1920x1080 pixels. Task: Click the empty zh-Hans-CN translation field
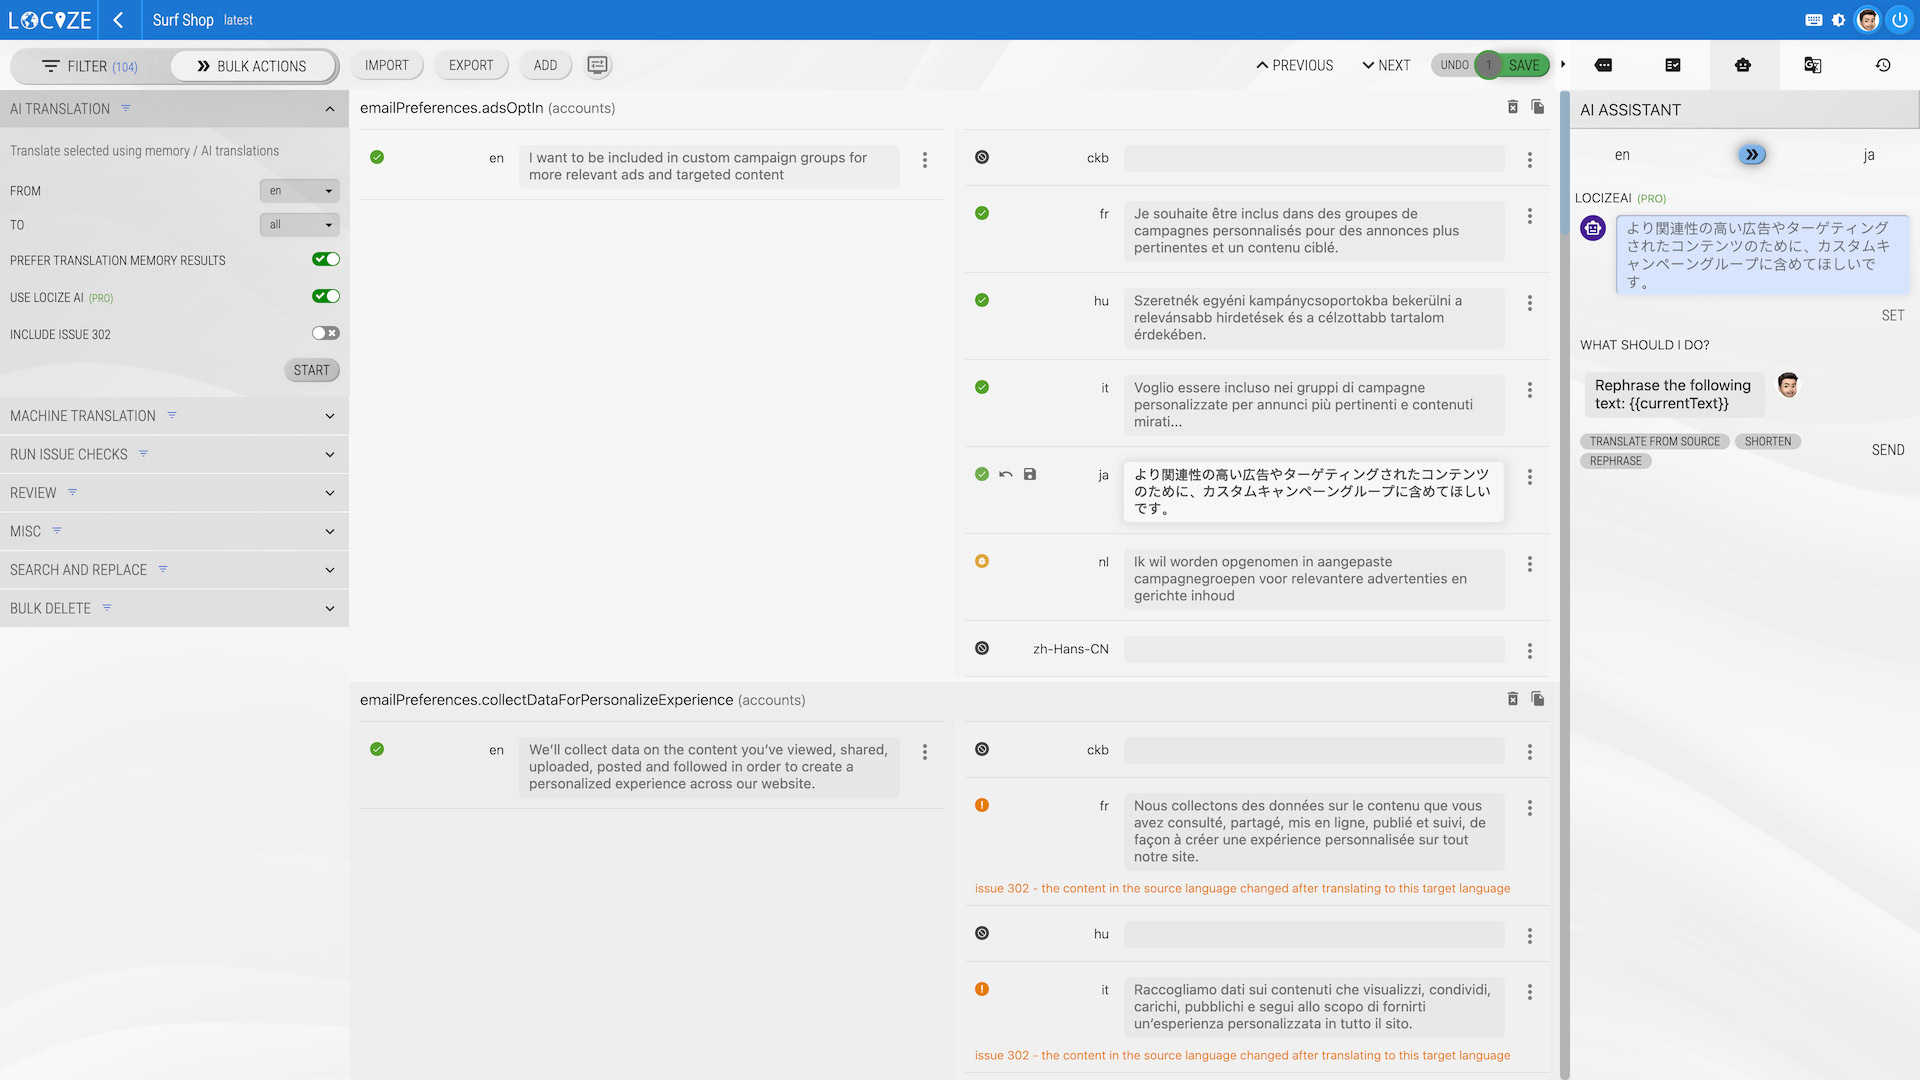(1313, 649)
